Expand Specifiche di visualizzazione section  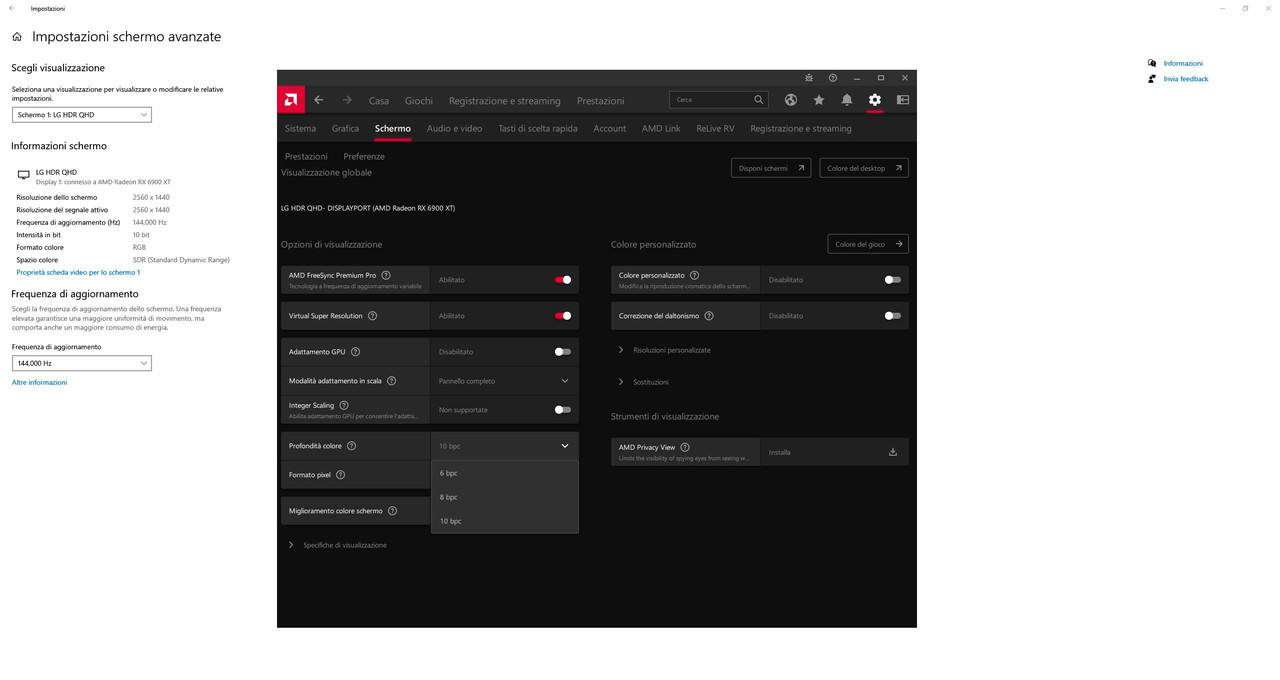coord(338,545)
